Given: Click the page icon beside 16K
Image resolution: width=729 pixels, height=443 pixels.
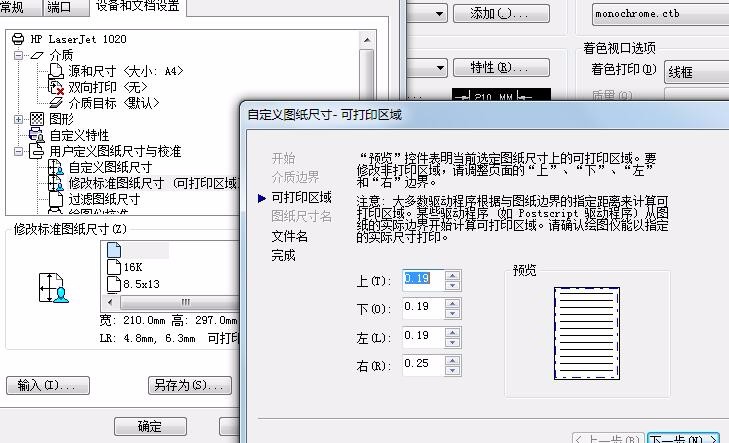Looking at the screenshot, I should point(114,267).
